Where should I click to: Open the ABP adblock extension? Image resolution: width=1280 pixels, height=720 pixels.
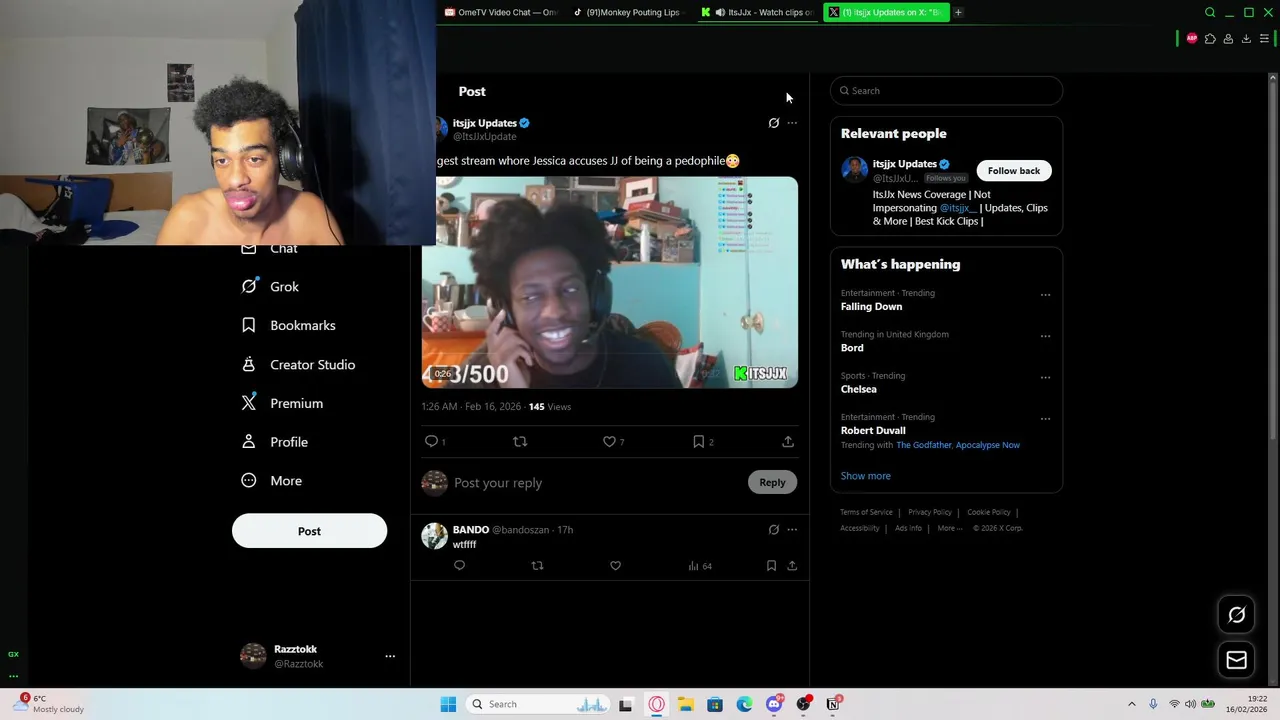[1192, 39]
